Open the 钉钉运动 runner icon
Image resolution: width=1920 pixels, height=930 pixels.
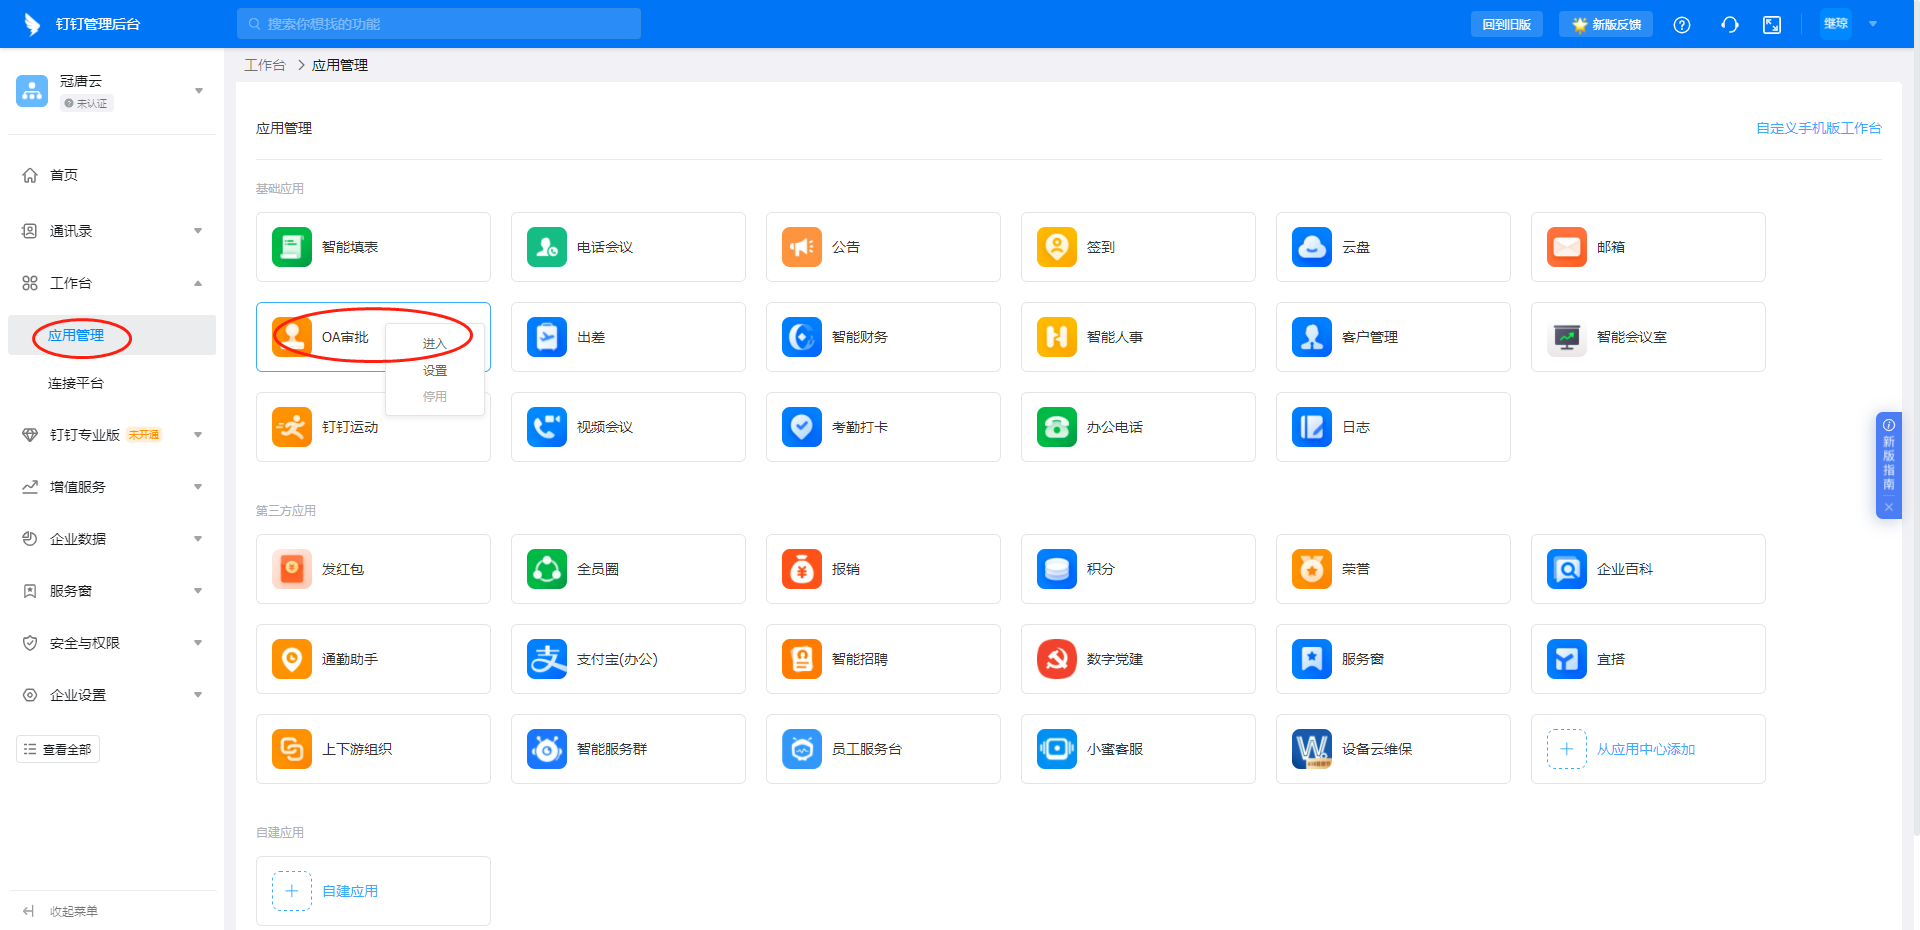[292, 427]
